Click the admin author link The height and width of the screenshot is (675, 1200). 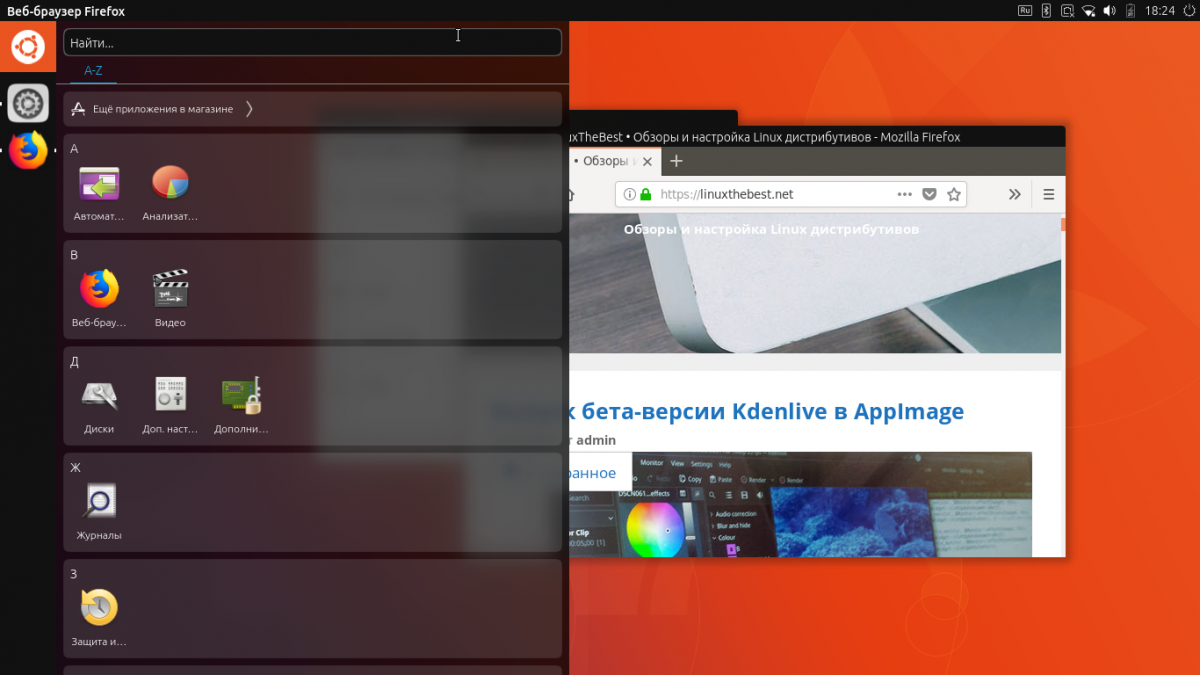[596, 440]
